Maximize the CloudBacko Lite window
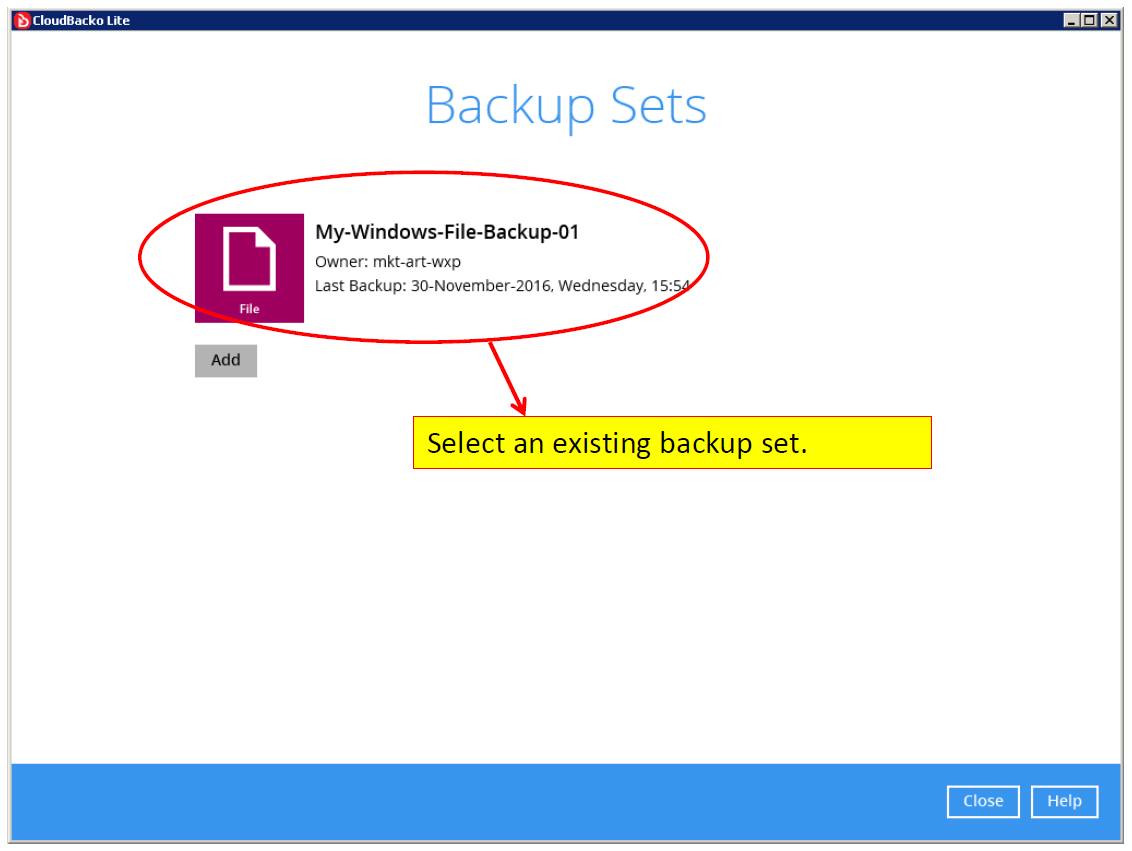Image resolution: width=1132 pixels, height=851 pixels. click(1090, 20)
